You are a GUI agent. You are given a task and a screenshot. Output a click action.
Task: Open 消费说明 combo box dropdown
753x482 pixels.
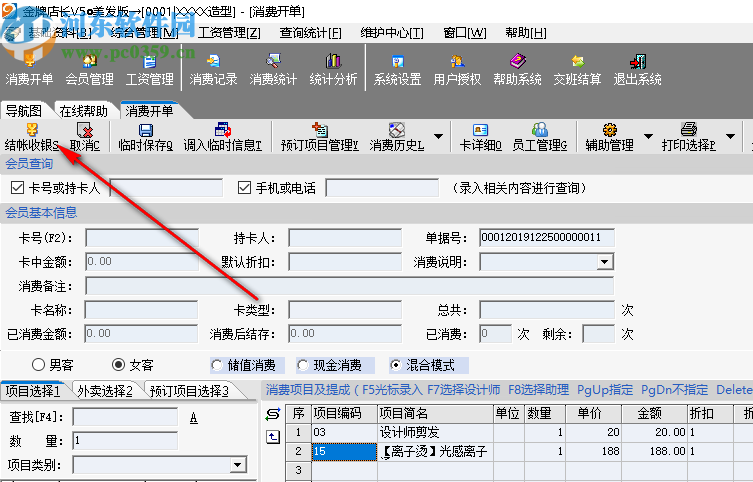tap(605, 262)
